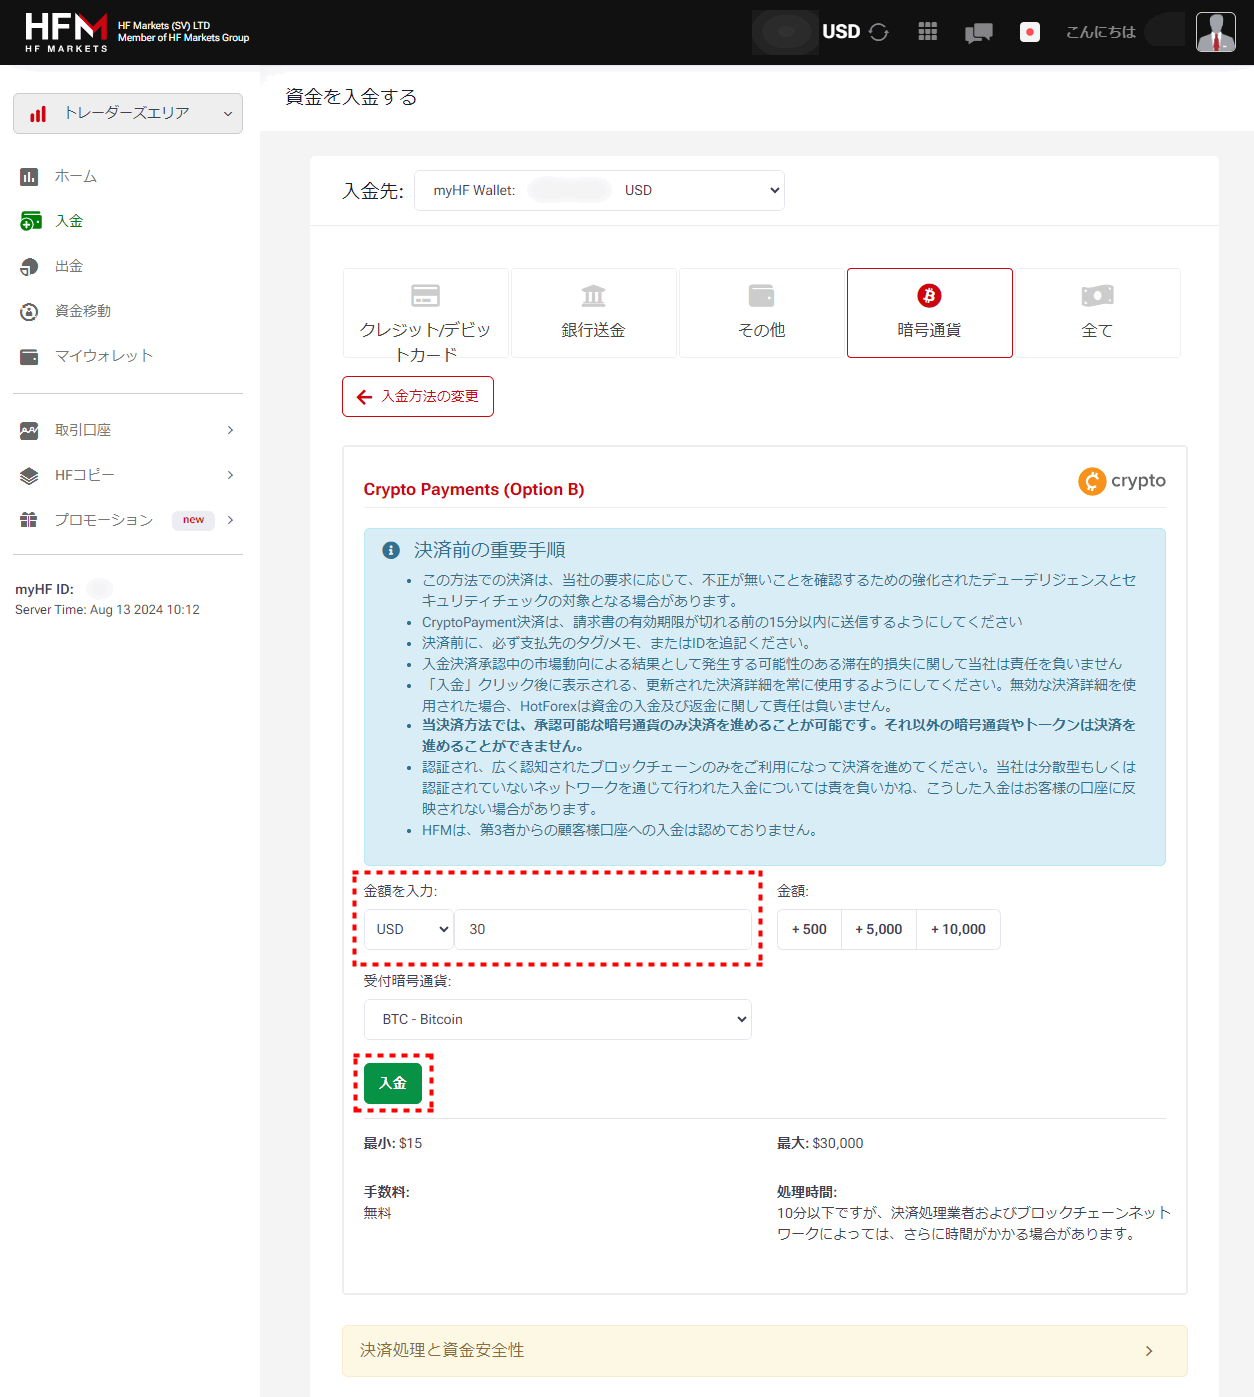This screenshot has width=1254, height=1397.
Task: Click the Withdrawal (出金) sidebar icon
Action: tap(29, 267)
